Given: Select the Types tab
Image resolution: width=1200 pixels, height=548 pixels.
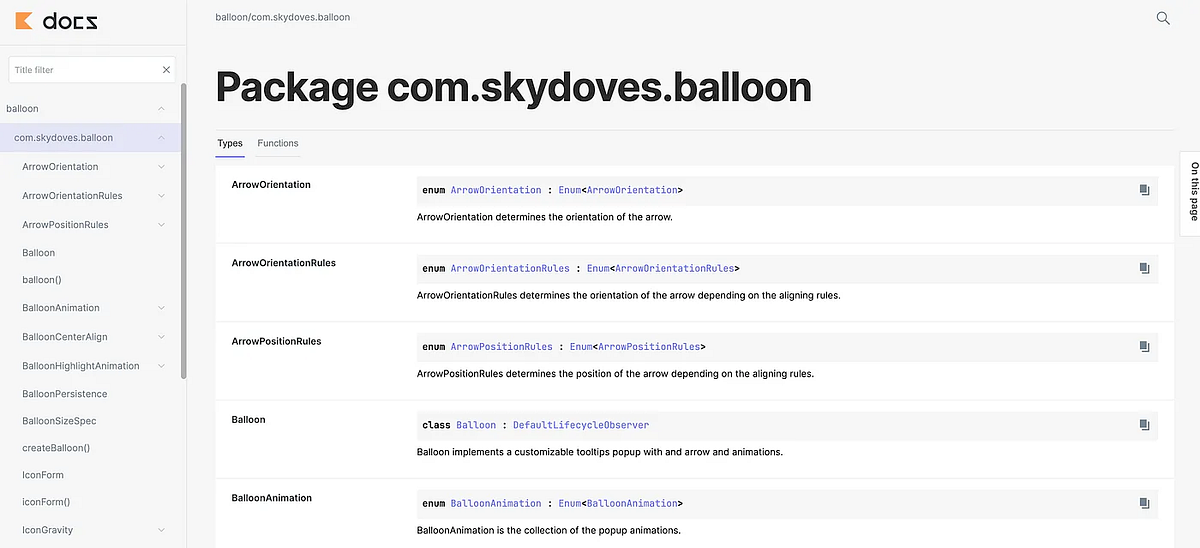Looking at the screenshot, I should (230, 143).
